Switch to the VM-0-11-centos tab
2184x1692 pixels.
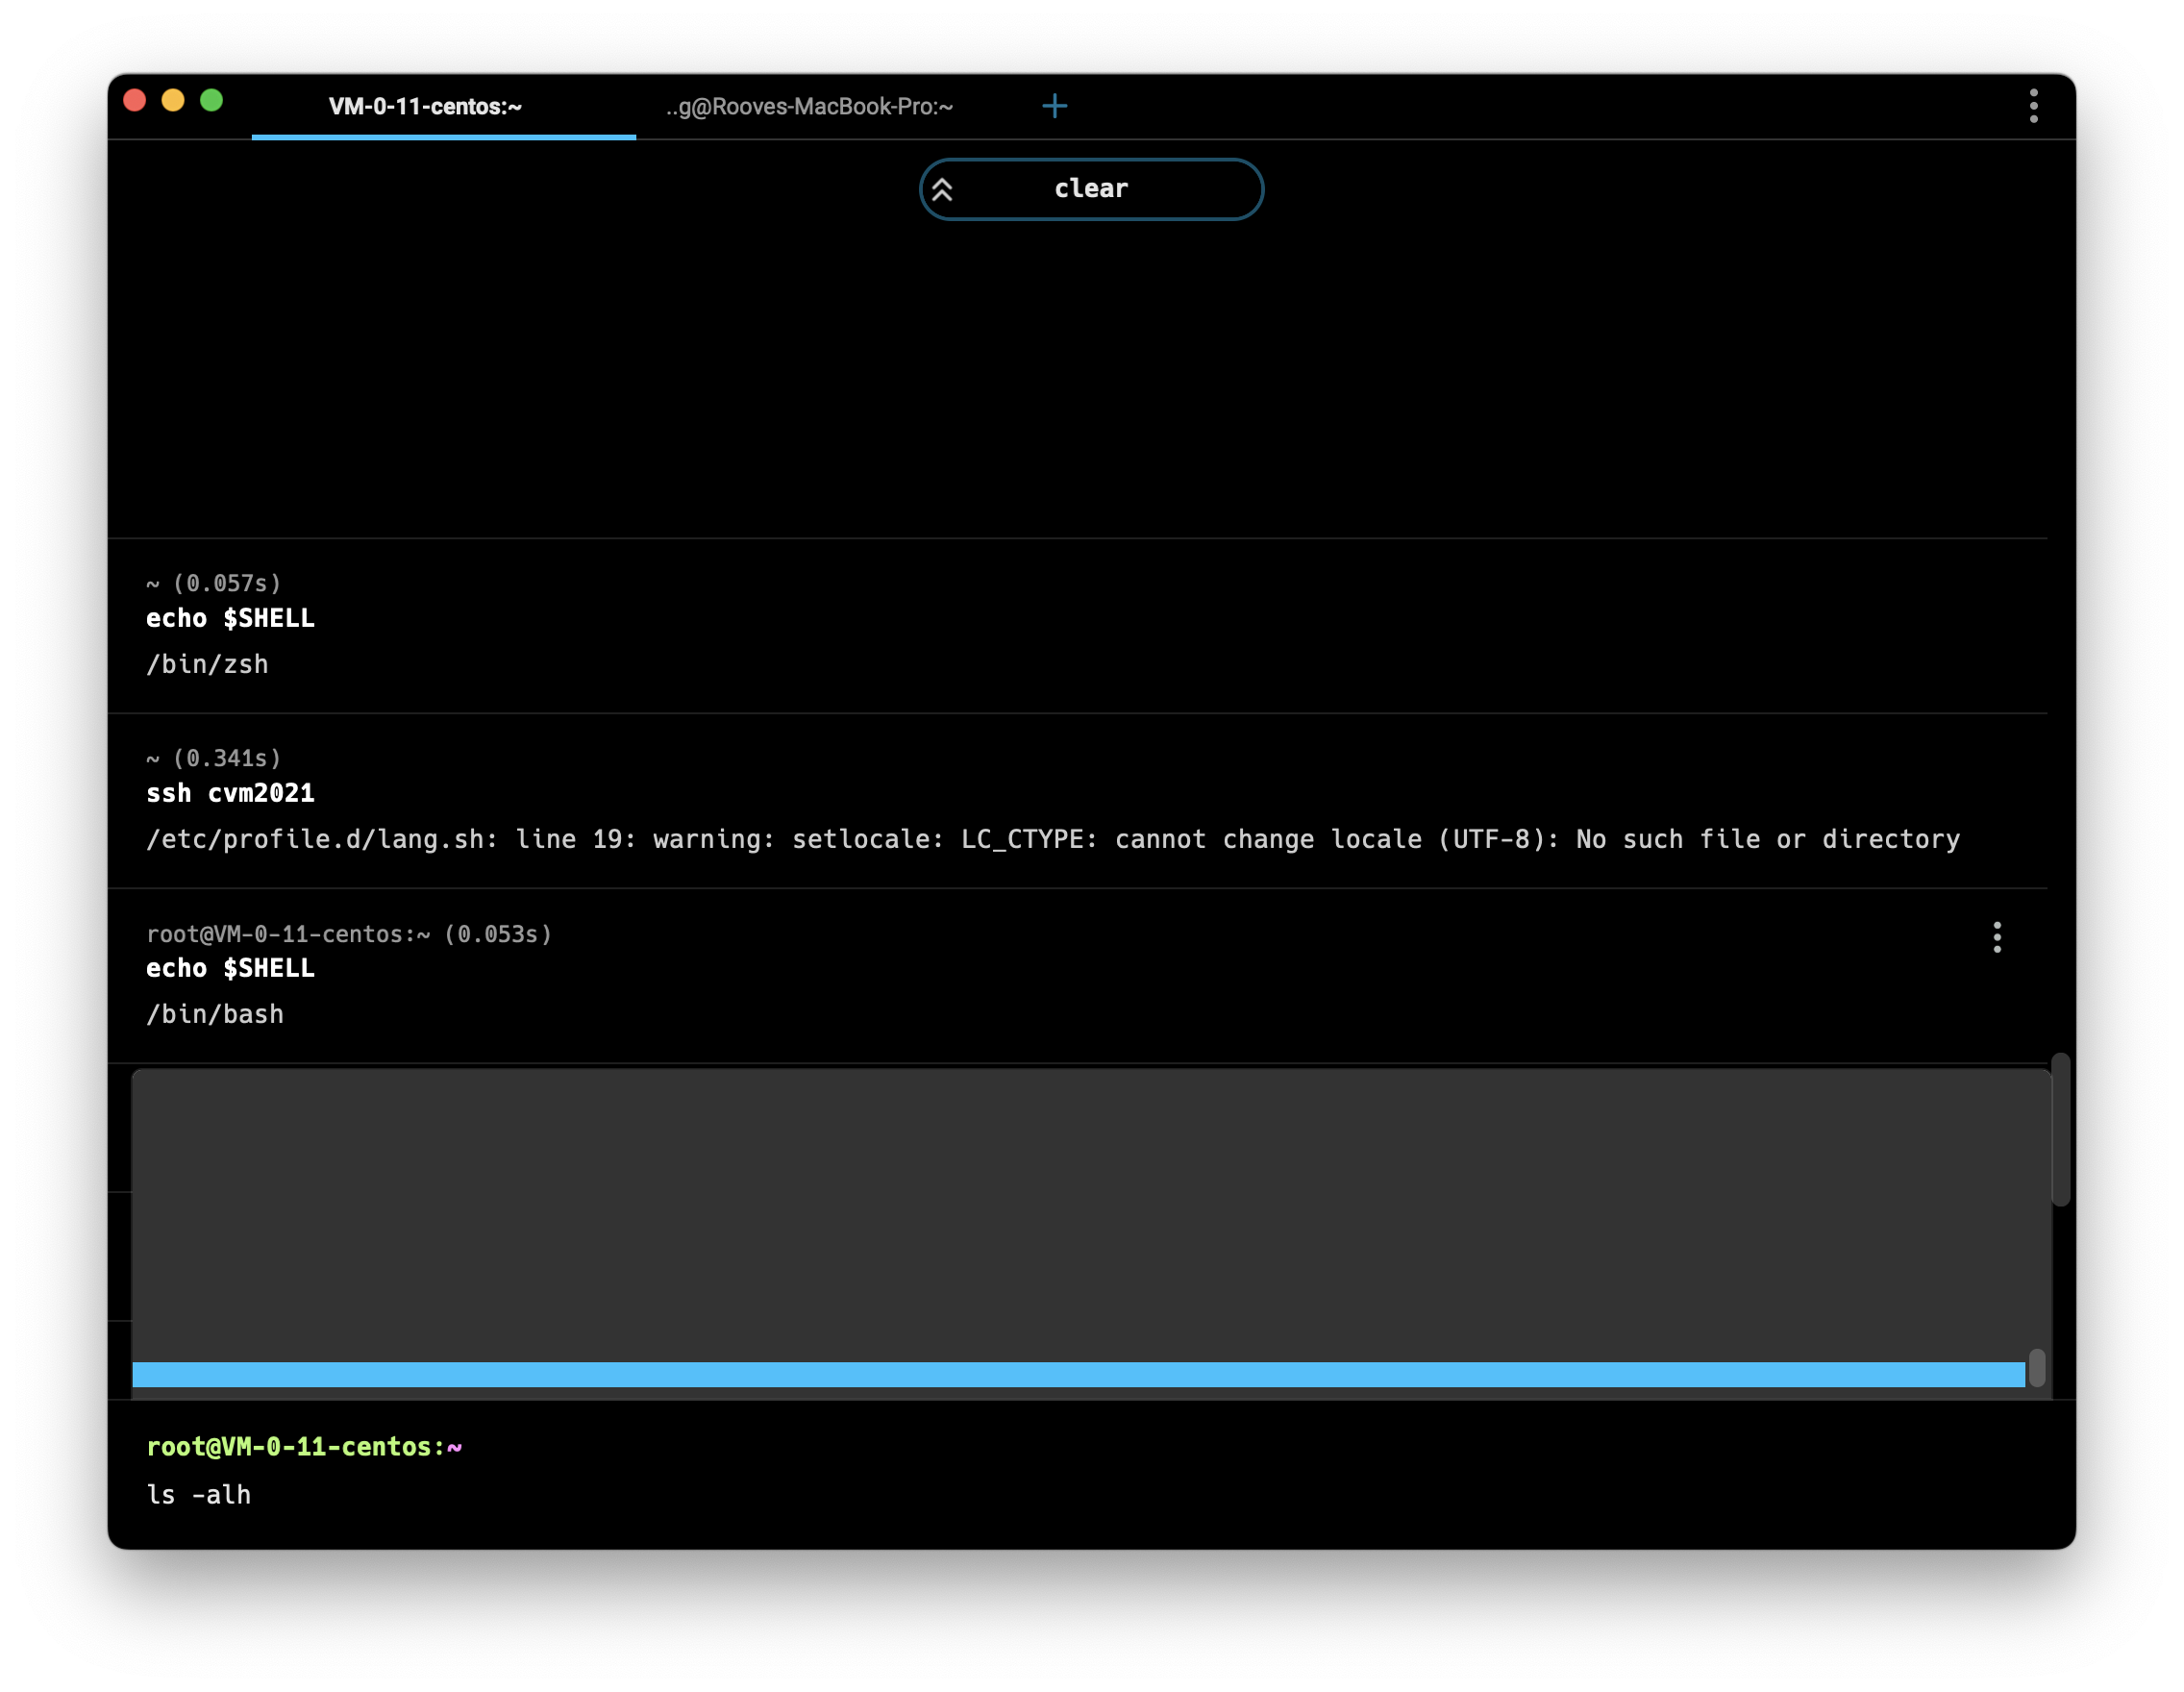tap(425, 107)
